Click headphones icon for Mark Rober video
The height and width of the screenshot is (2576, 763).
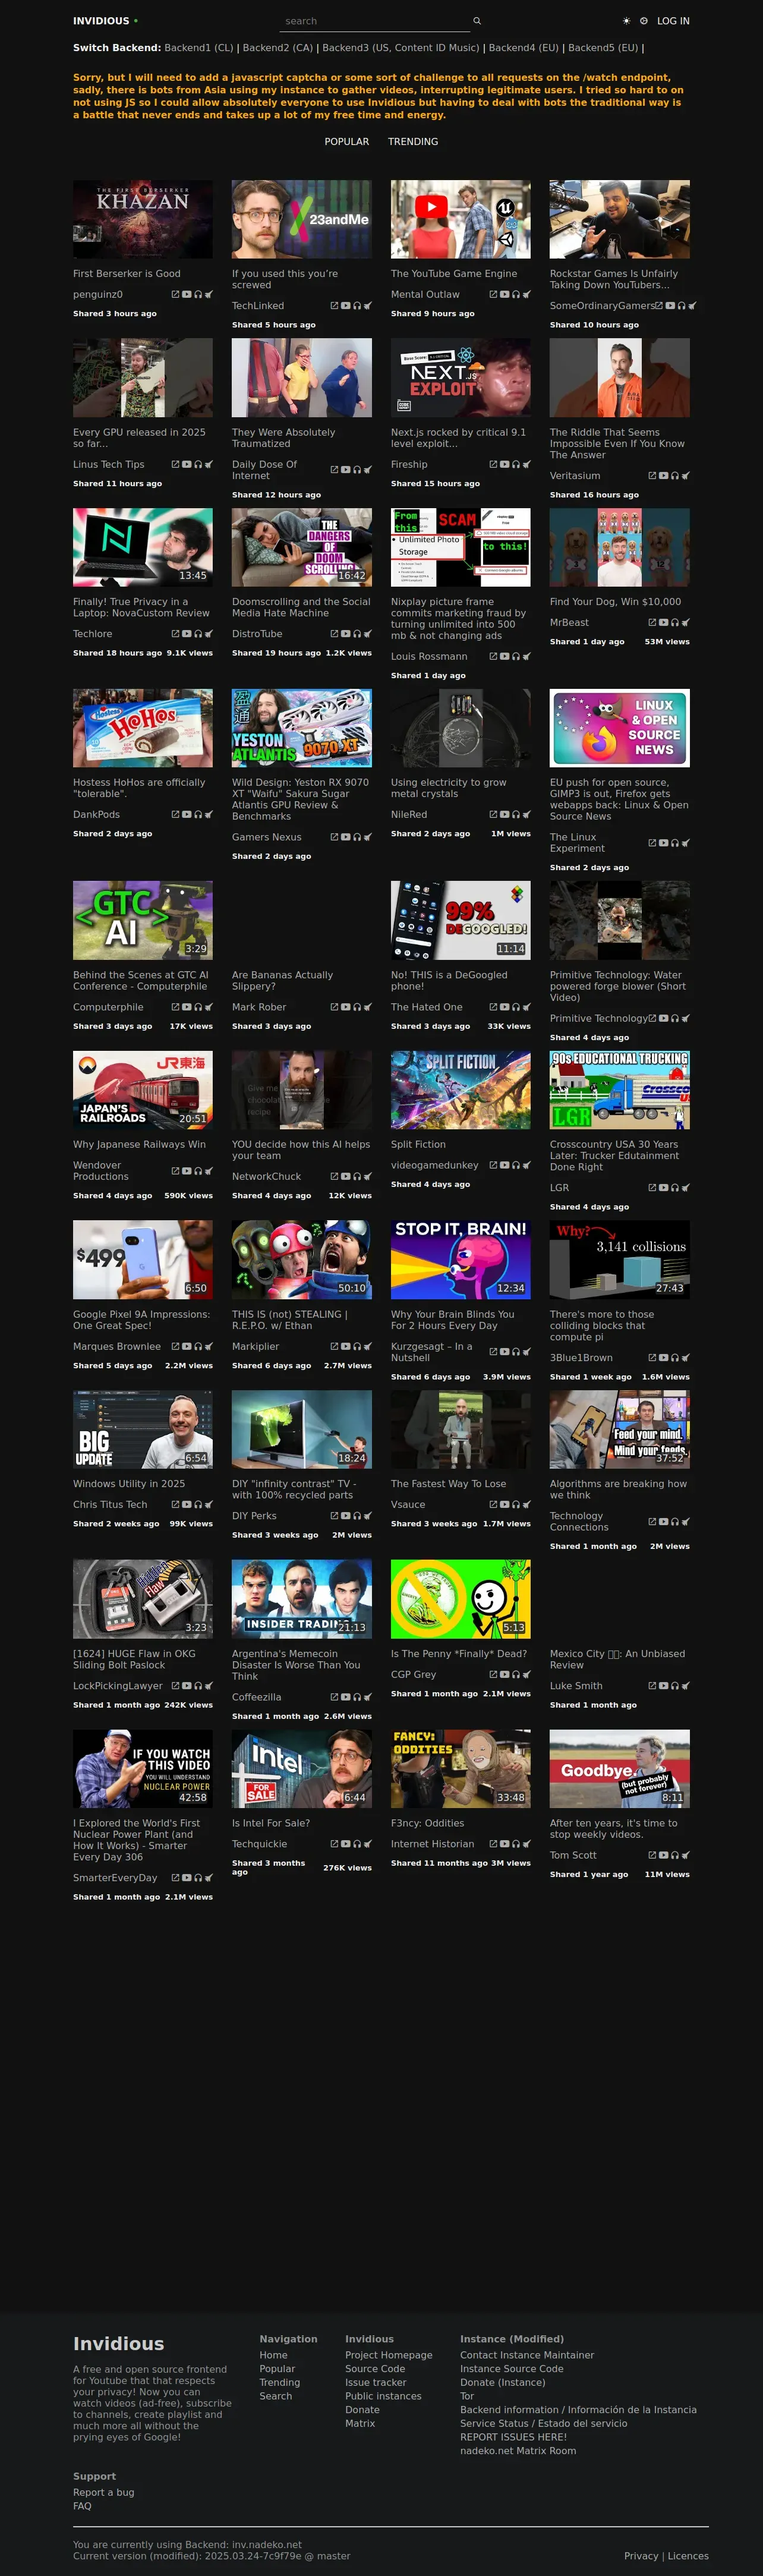pos(357,1007)
